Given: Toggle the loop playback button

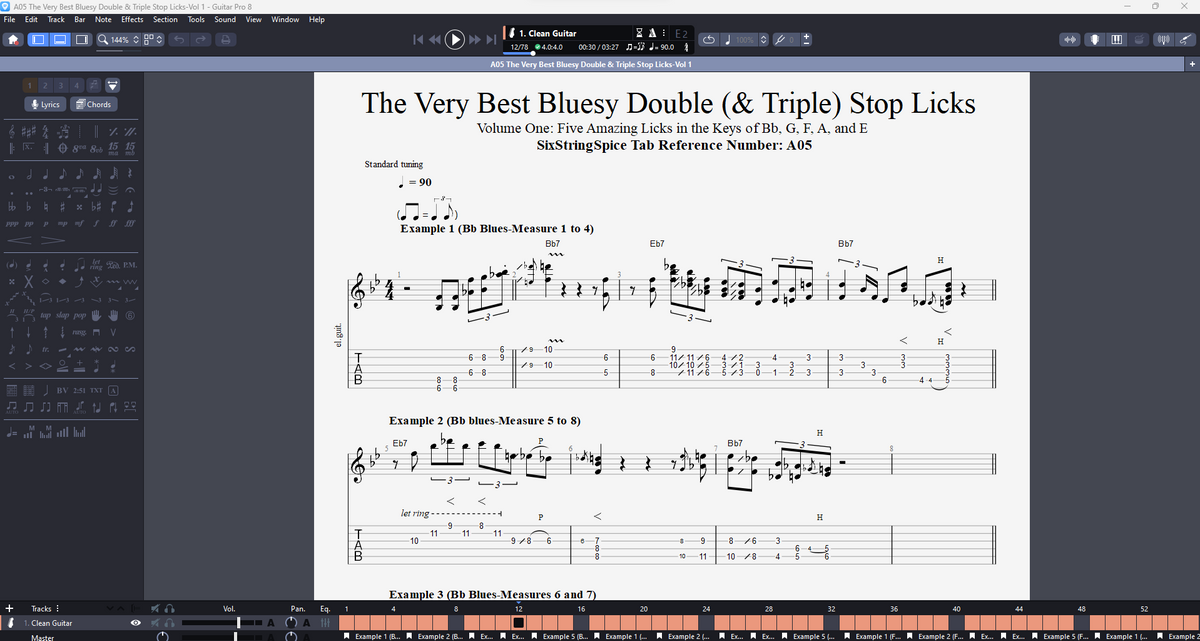Looking at the screenshot, I should (x=710, y=40).
